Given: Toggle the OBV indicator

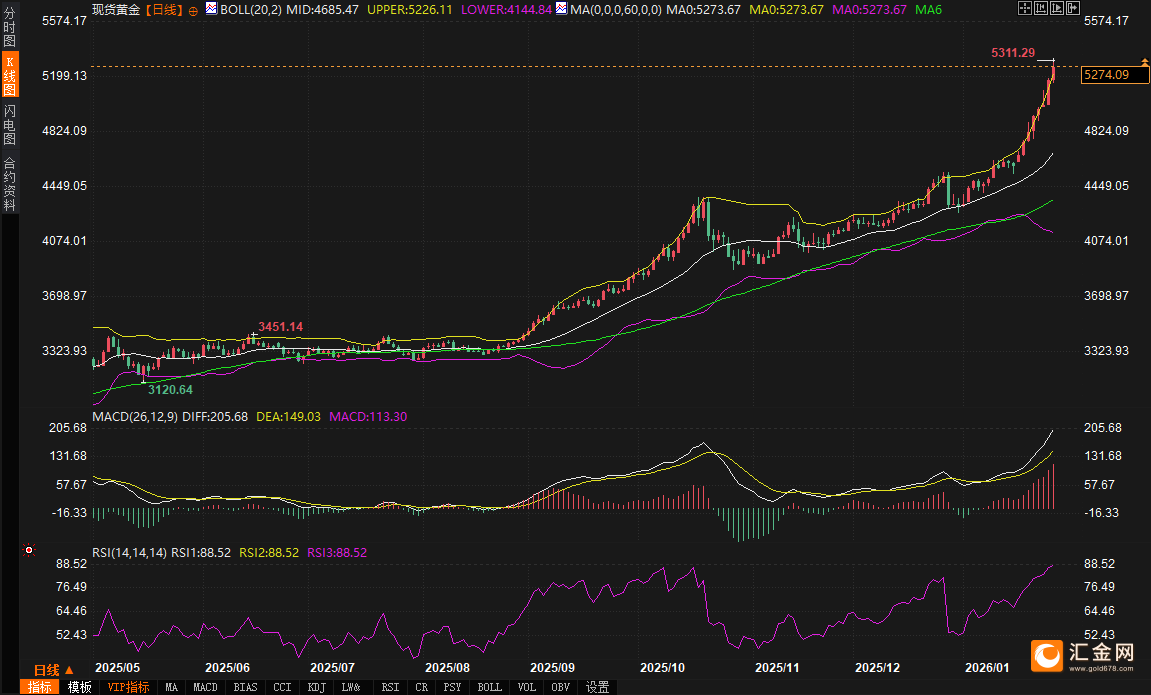Looking at the screenshot, I should (560, 687).
